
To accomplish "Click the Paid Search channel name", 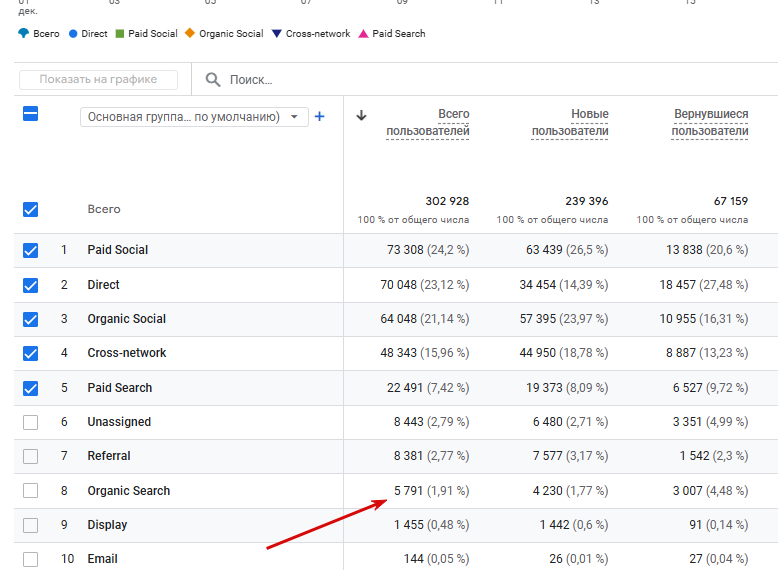I will pyautogui.click(x=120, y=387).
